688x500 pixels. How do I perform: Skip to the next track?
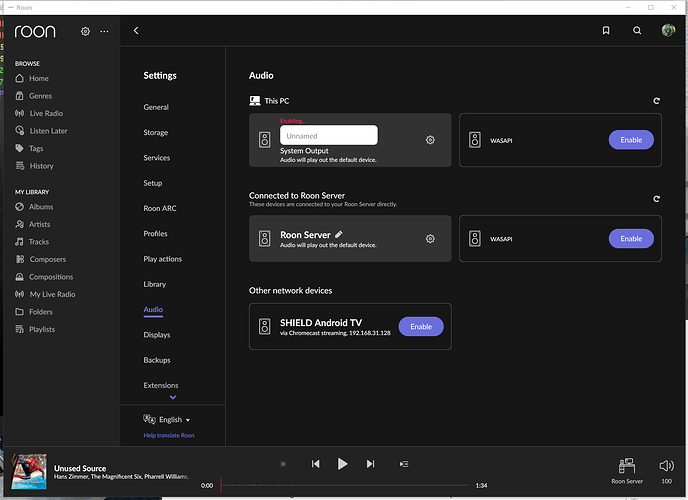tap(370, 464)
